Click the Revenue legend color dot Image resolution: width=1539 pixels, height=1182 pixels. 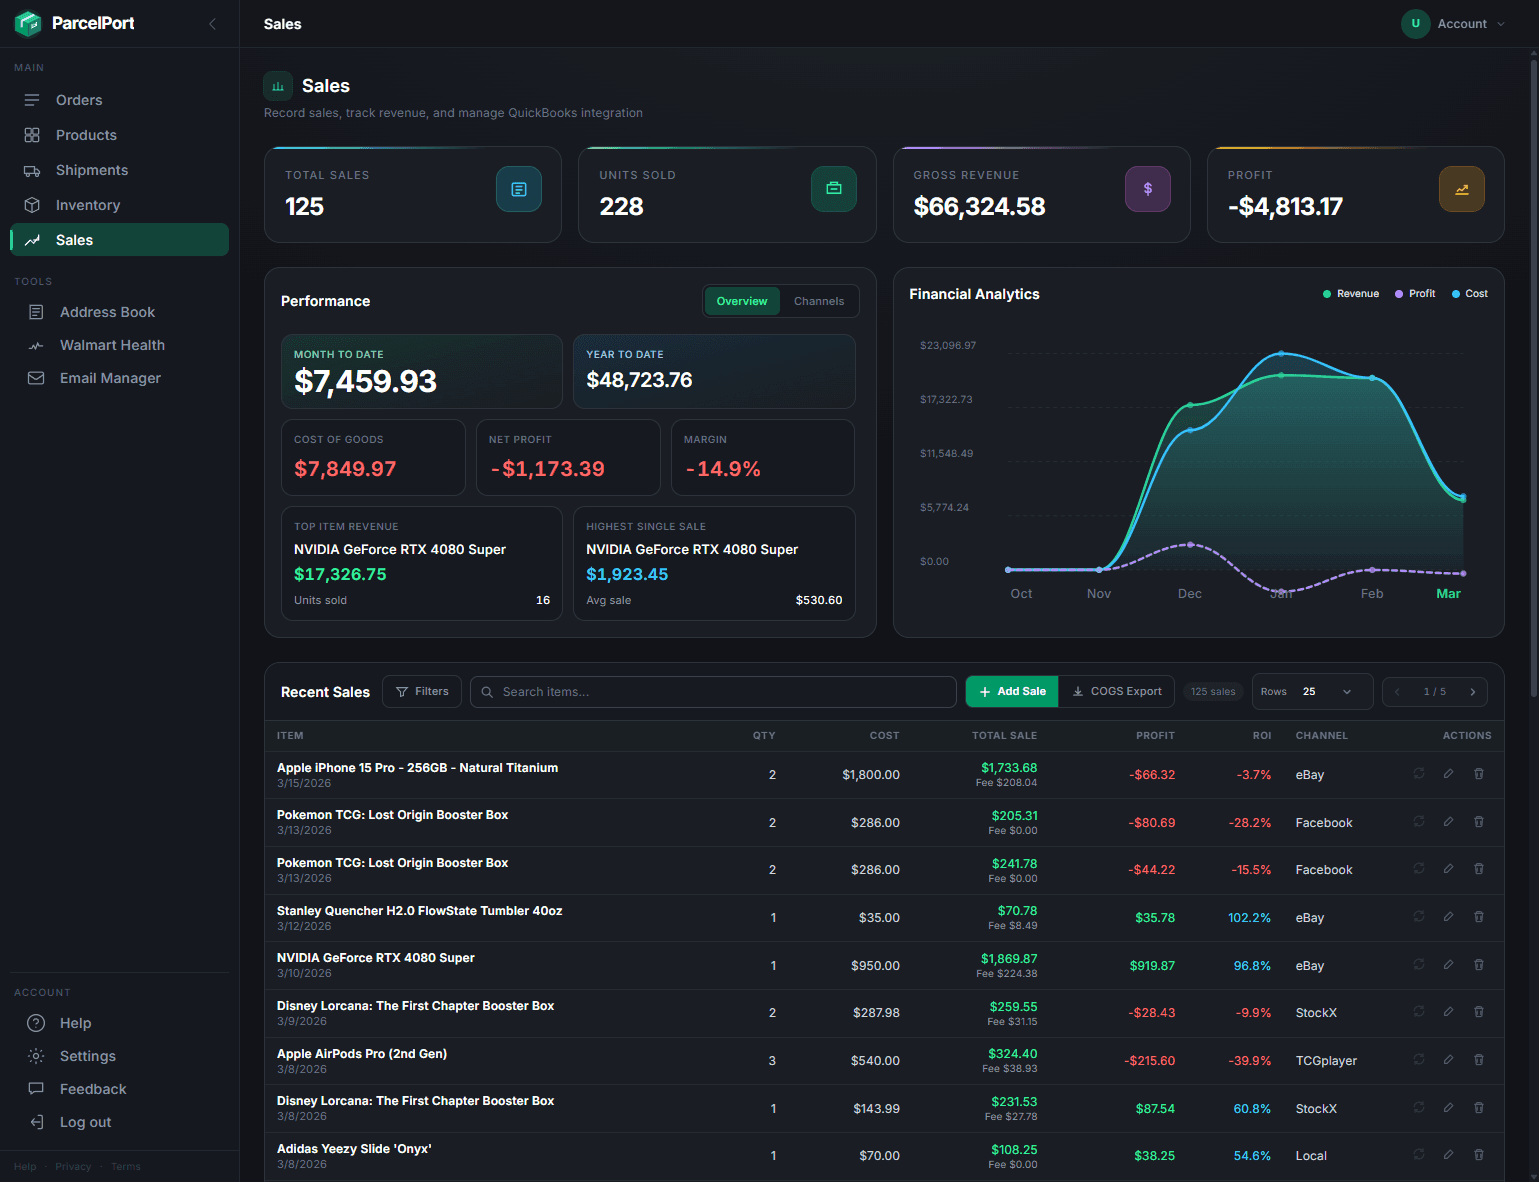[1327, 293]
